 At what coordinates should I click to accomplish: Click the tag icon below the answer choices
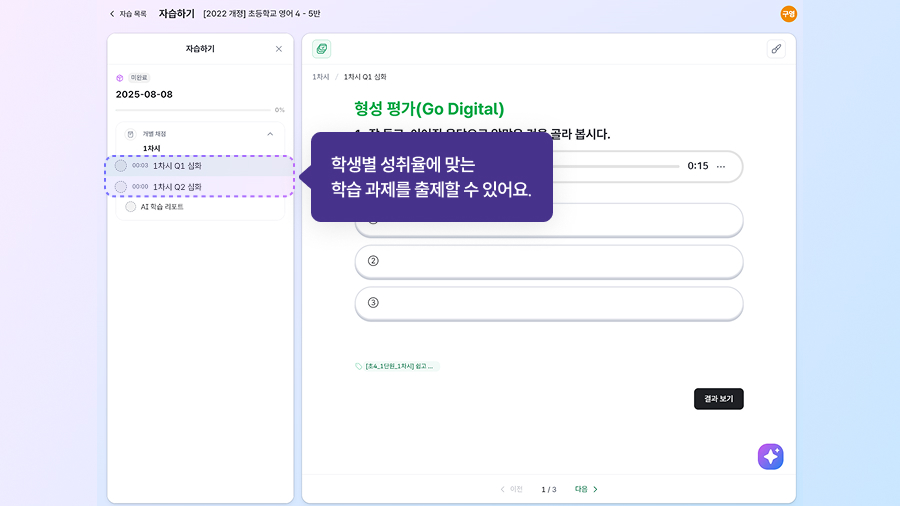pyautogui.click(x=360, y=366)
